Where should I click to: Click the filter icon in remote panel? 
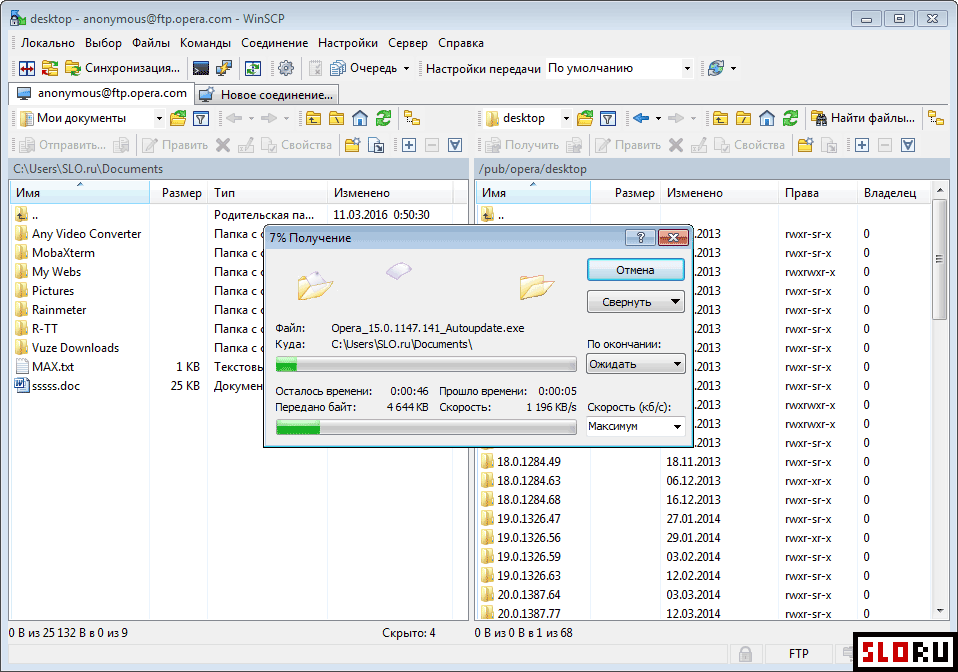[x=608, y=119]
